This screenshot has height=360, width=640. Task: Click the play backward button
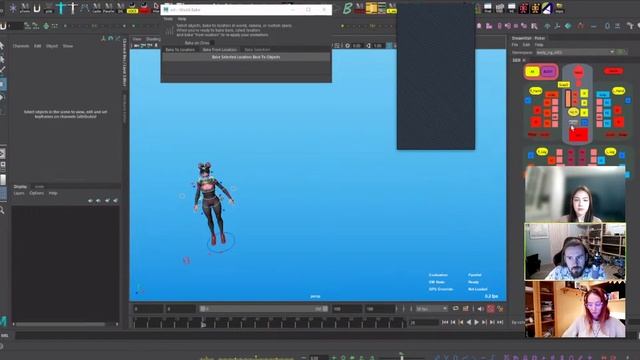469,322
